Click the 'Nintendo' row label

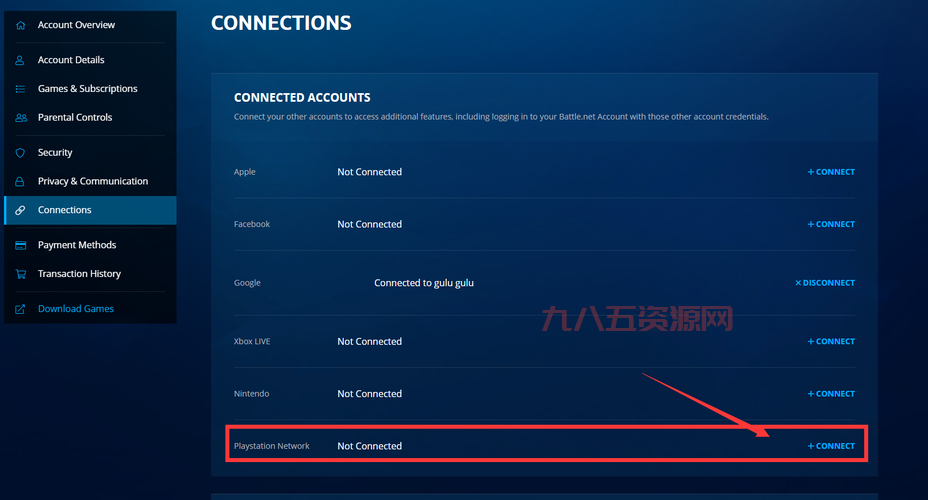click(251, 394)
